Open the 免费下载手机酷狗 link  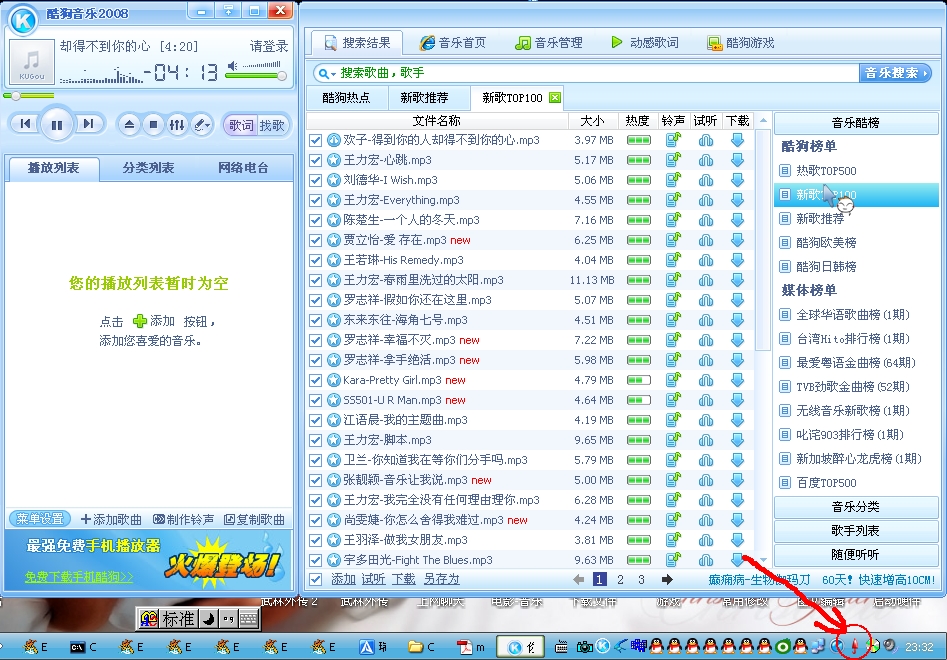(79, 577)
